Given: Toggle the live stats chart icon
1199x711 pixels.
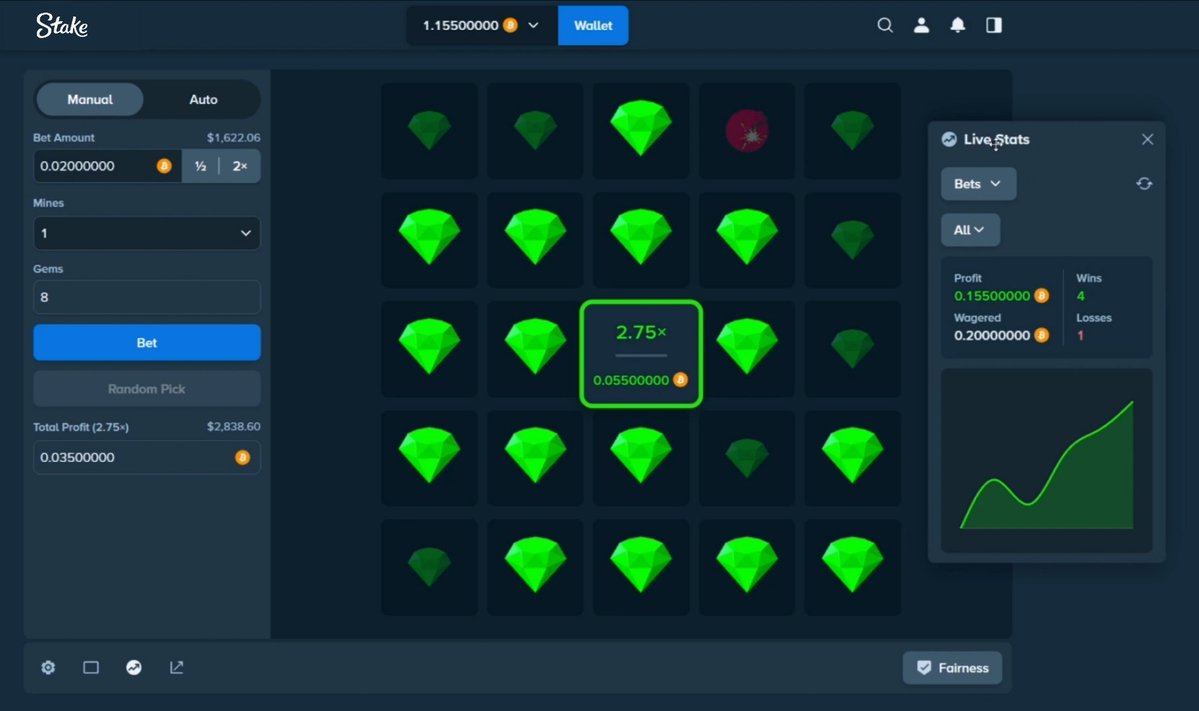Looking at the screenshot, I should (x=134, y=667).
